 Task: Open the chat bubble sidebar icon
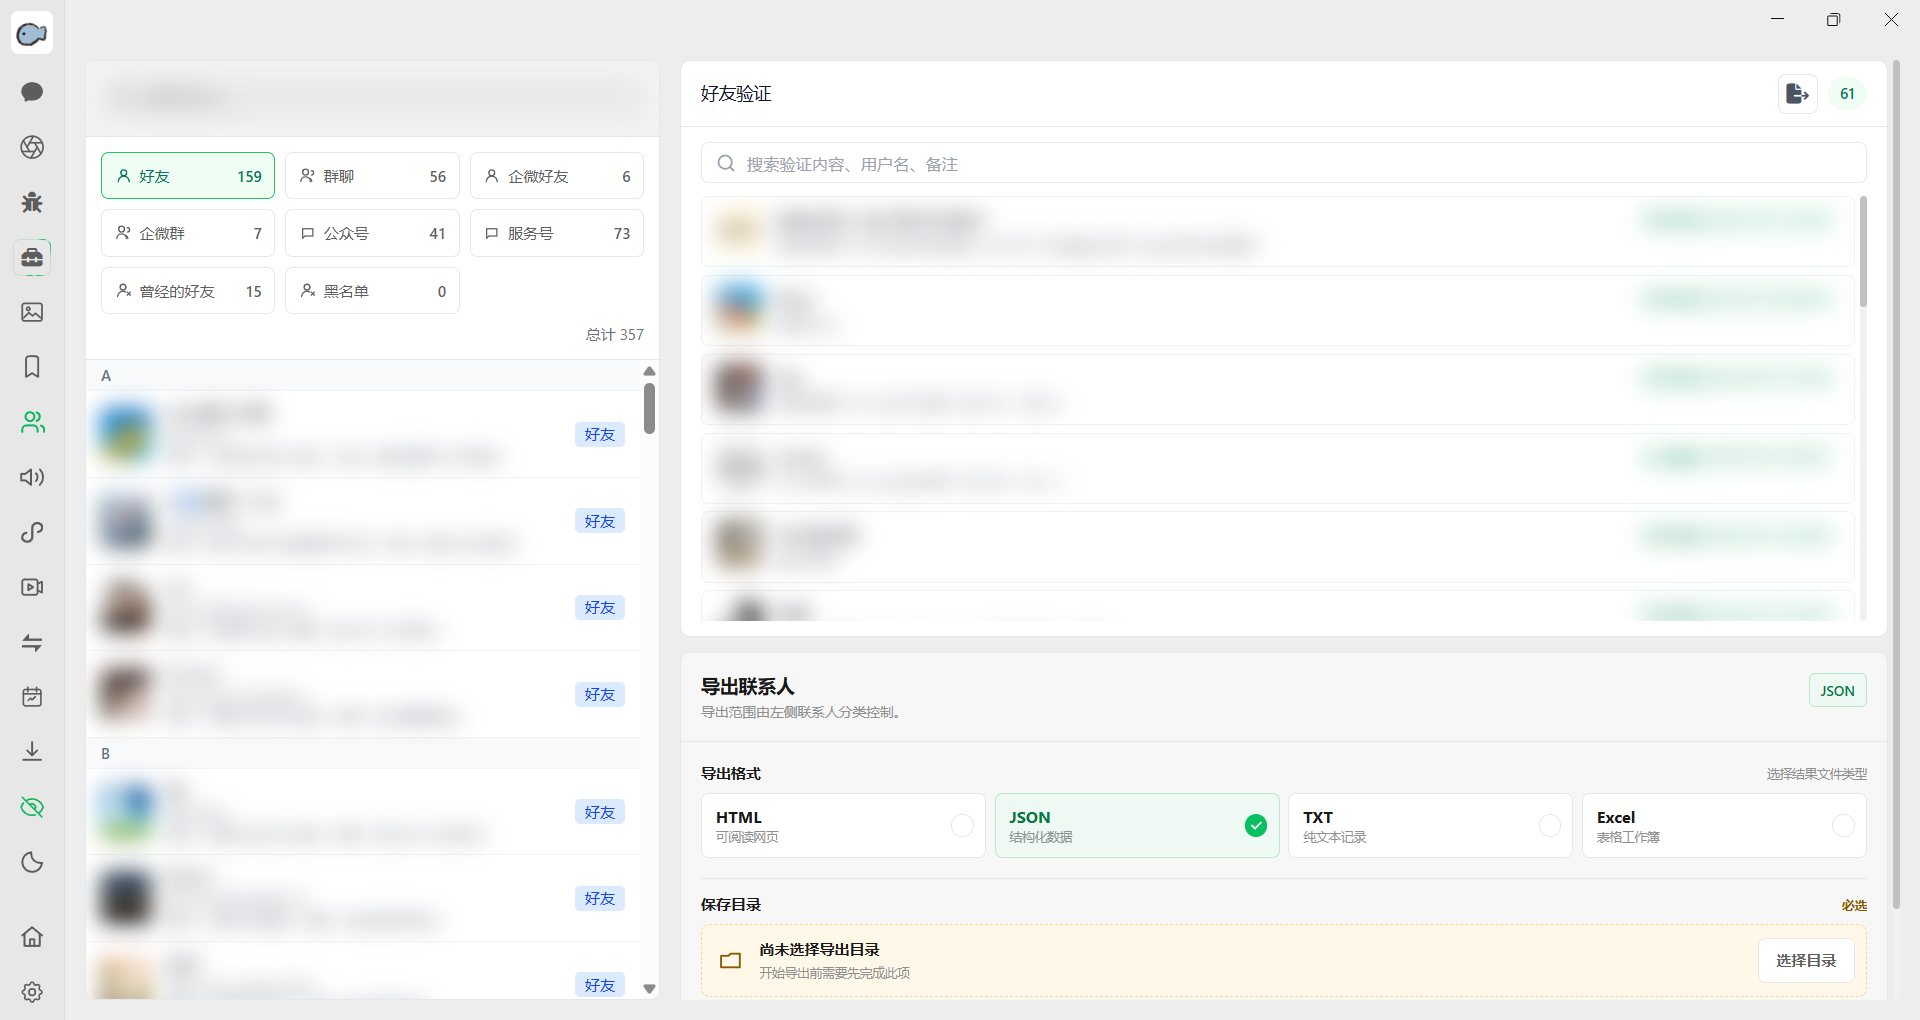(32, 92)
